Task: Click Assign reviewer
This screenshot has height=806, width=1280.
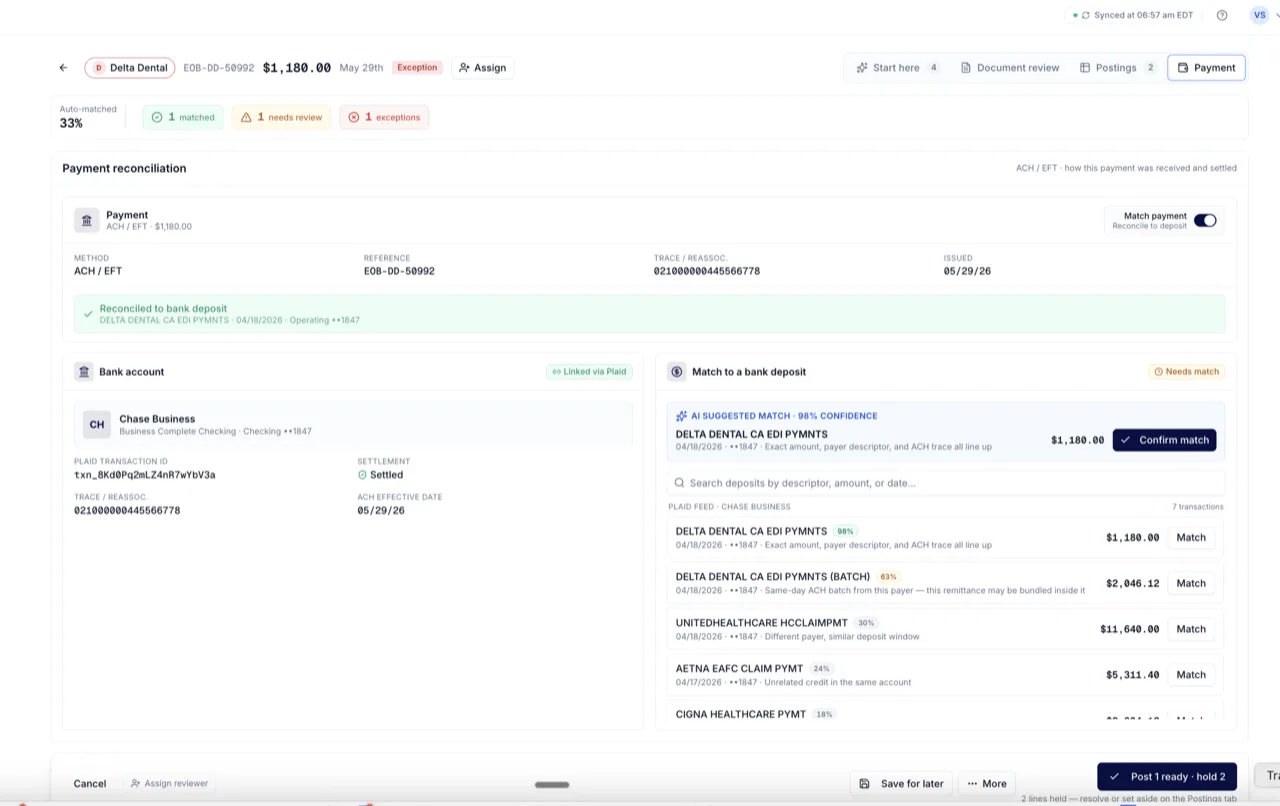Action: pyautogui.click(x=170, y=784)
